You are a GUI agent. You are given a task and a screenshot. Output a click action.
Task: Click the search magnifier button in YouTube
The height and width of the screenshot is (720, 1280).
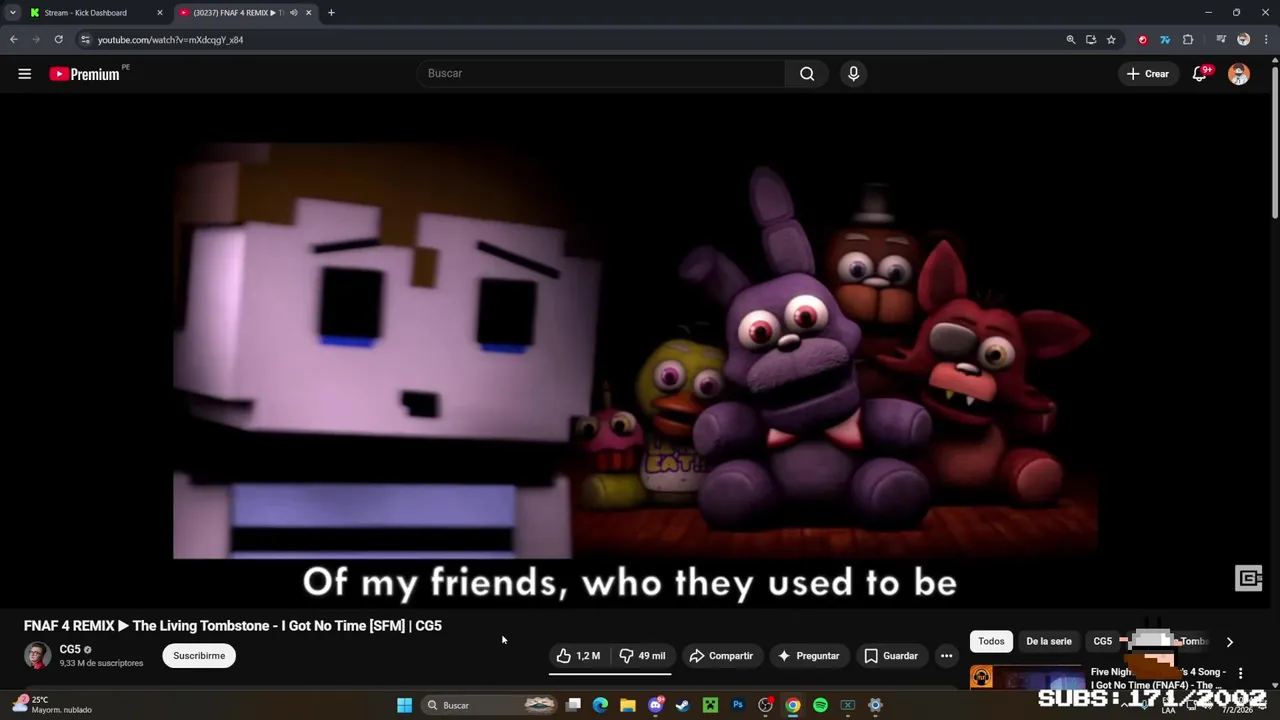click(807, 73)
